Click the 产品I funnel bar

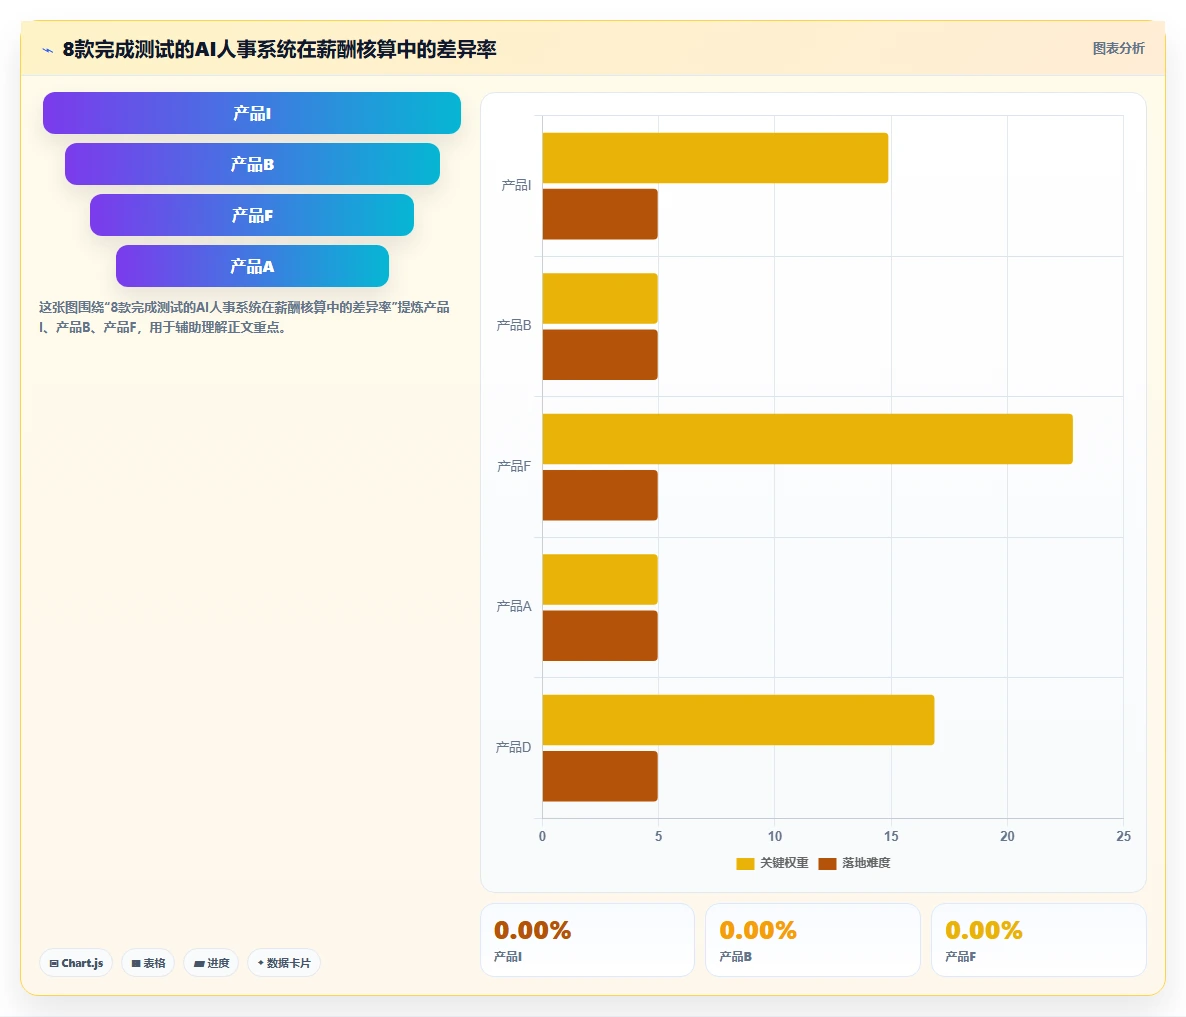coord(252,113)
